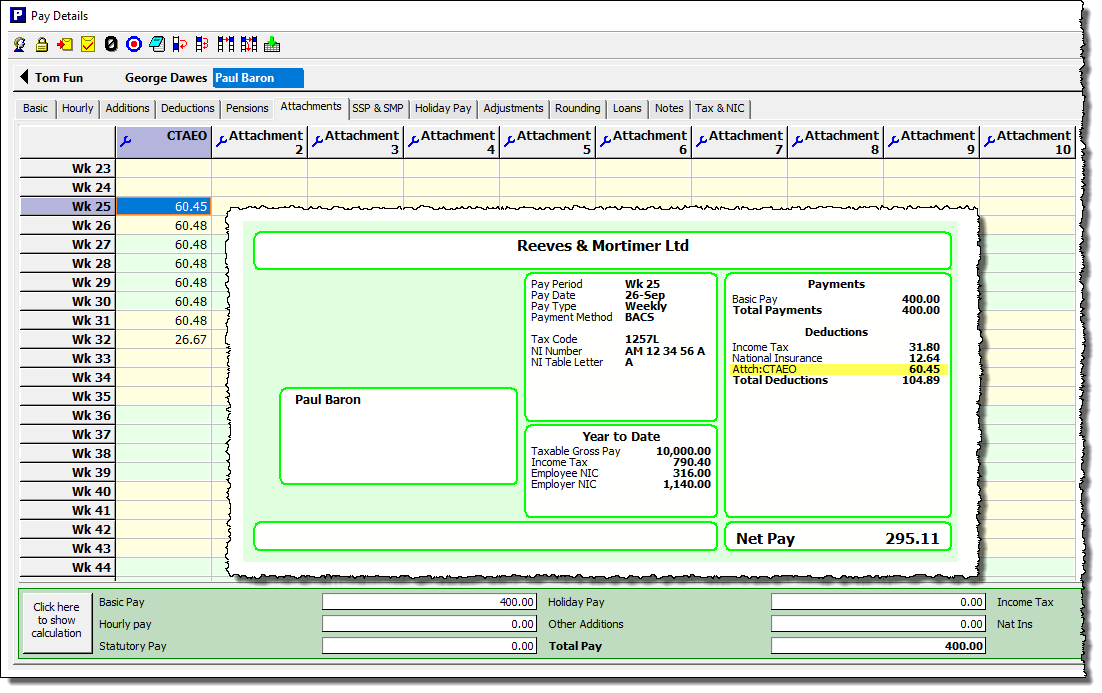The image size is (1102, 693).
Task: Click the yellow envelope with red tick icon
Action: coord(88,45)
